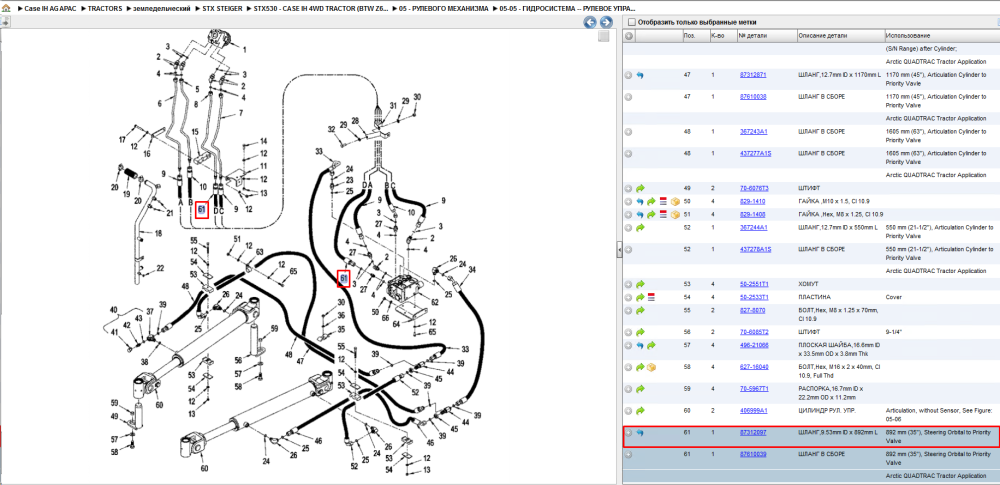
Task: Open part number link 437277A1S
Action: coord(755,153)
